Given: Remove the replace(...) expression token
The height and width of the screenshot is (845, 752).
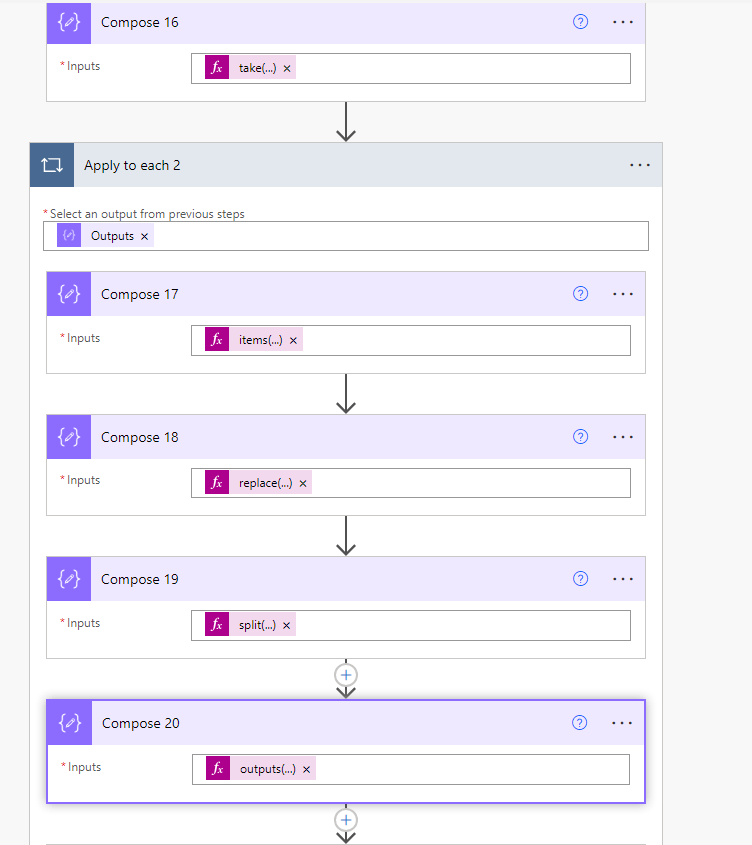Looking at the screenshot, I should pyautogui.click(x=304, y=481).
